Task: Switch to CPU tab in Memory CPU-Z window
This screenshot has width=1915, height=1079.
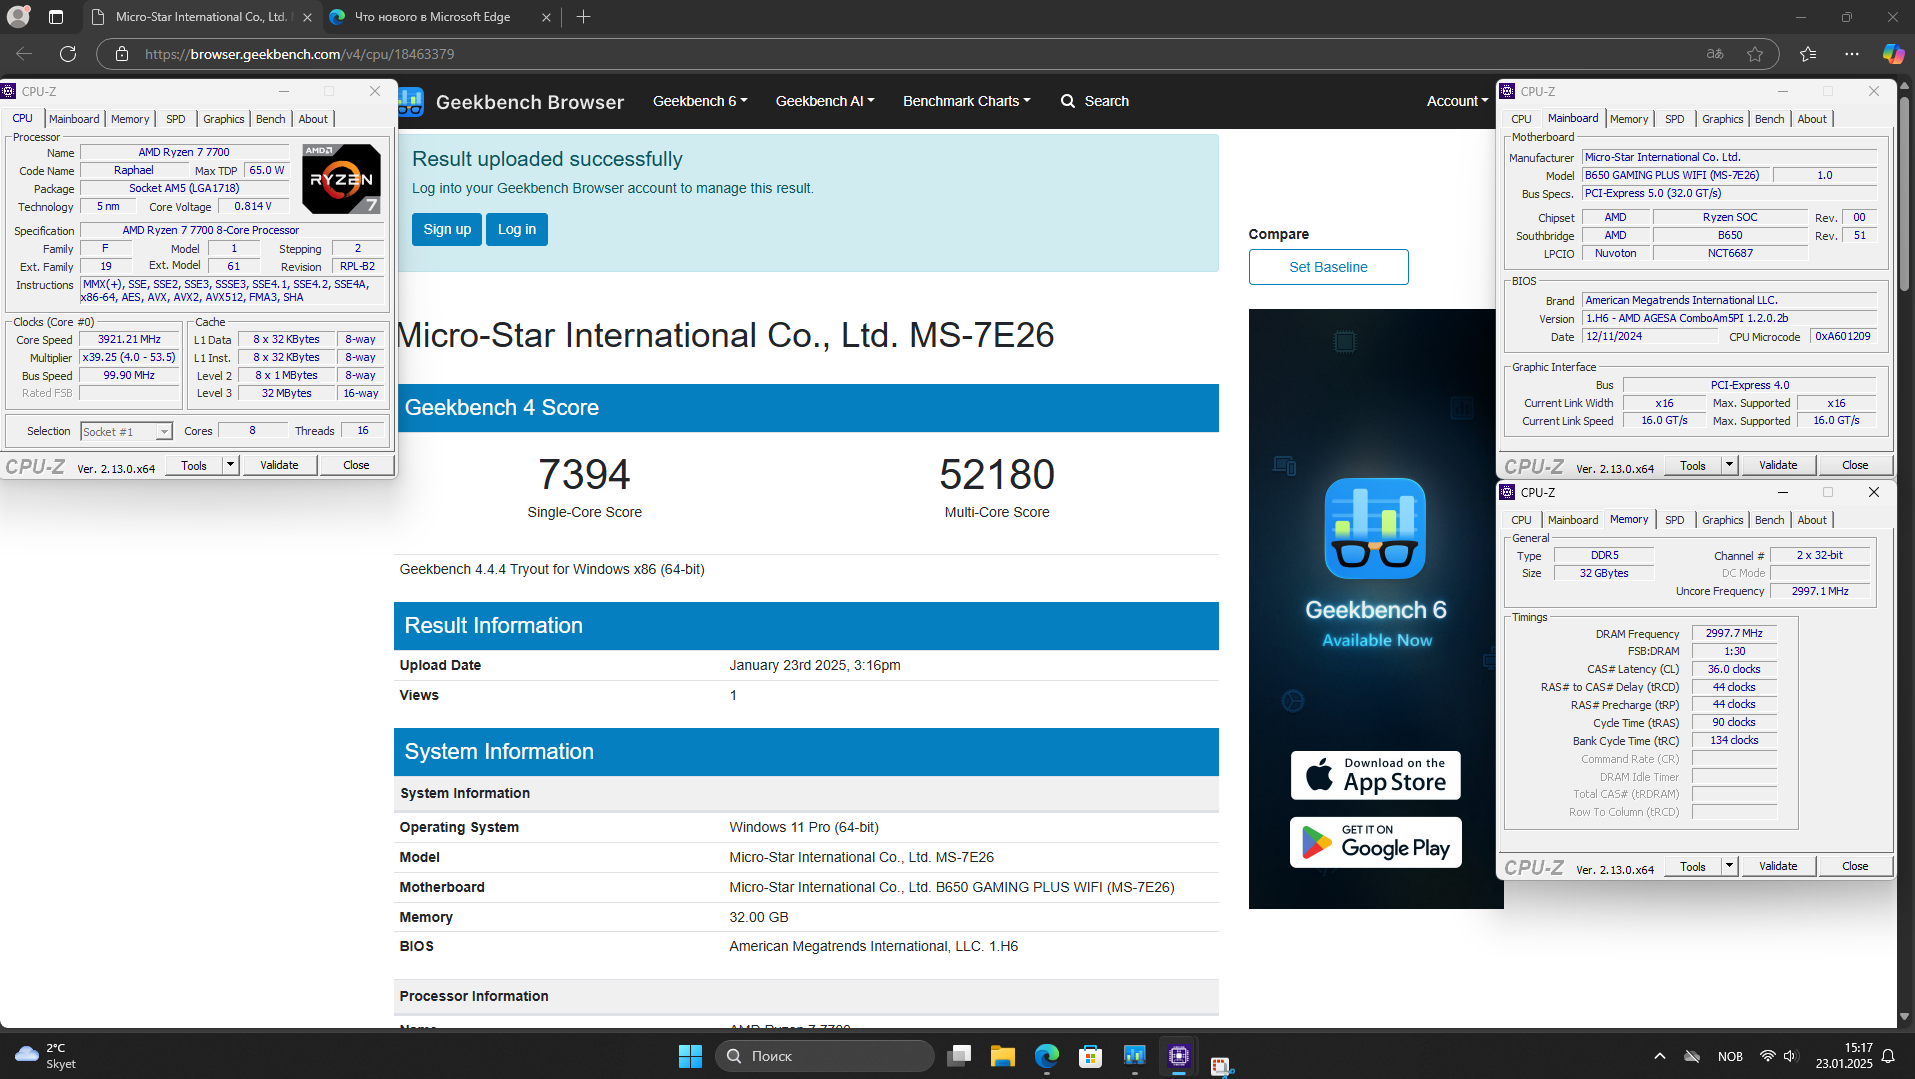Action: point(1521,520)
